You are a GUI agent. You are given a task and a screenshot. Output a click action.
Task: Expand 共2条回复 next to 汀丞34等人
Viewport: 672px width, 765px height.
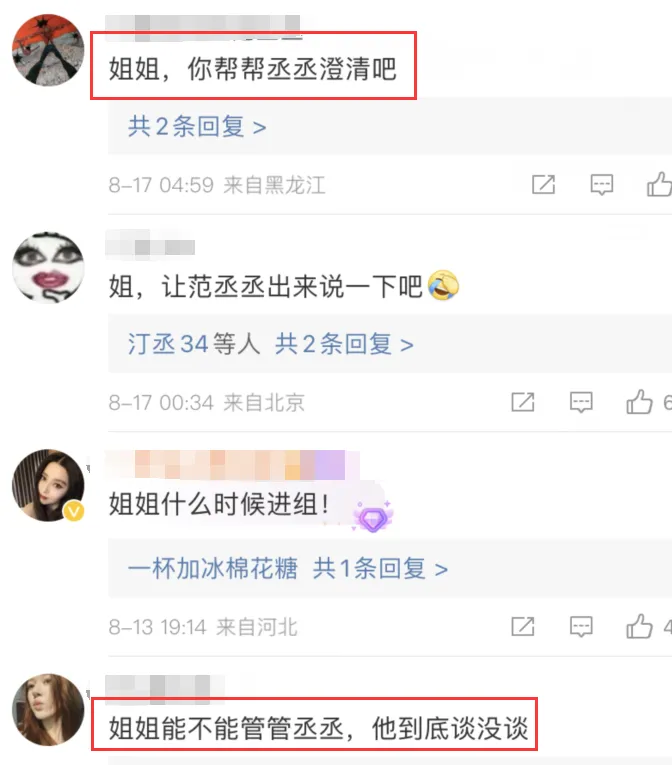[x=344, y=344]
